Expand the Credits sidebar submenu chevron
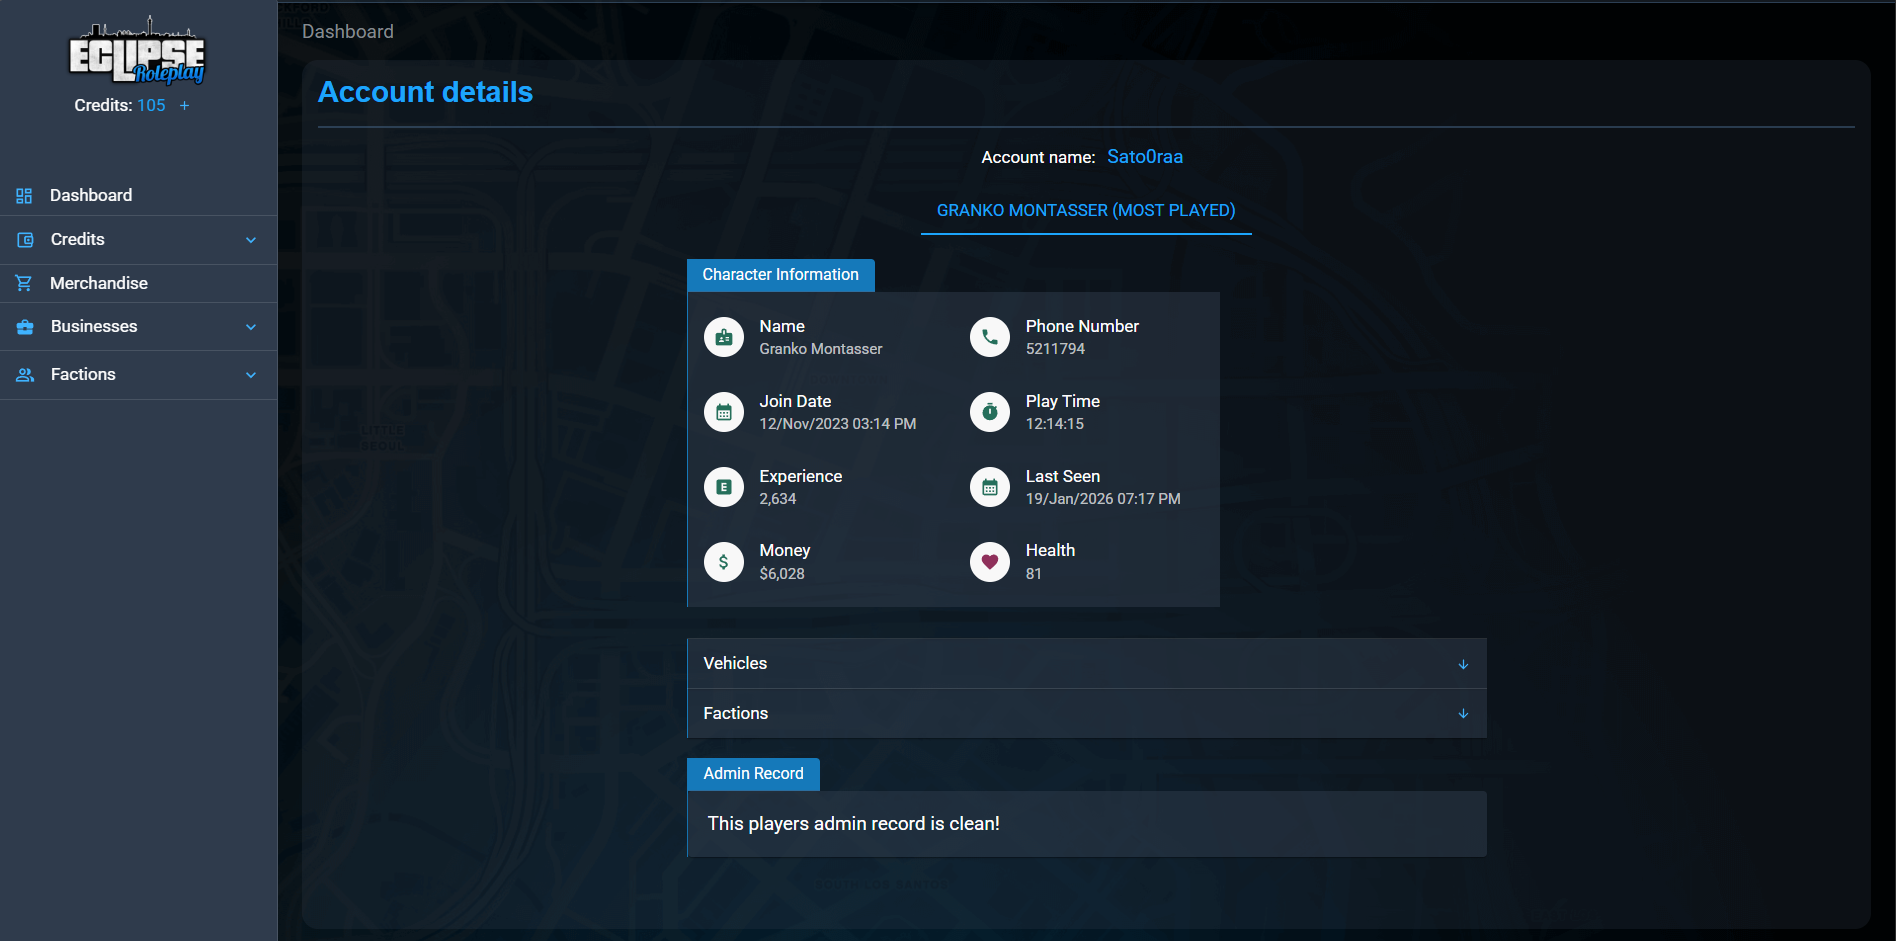 [x=251, y=240]
